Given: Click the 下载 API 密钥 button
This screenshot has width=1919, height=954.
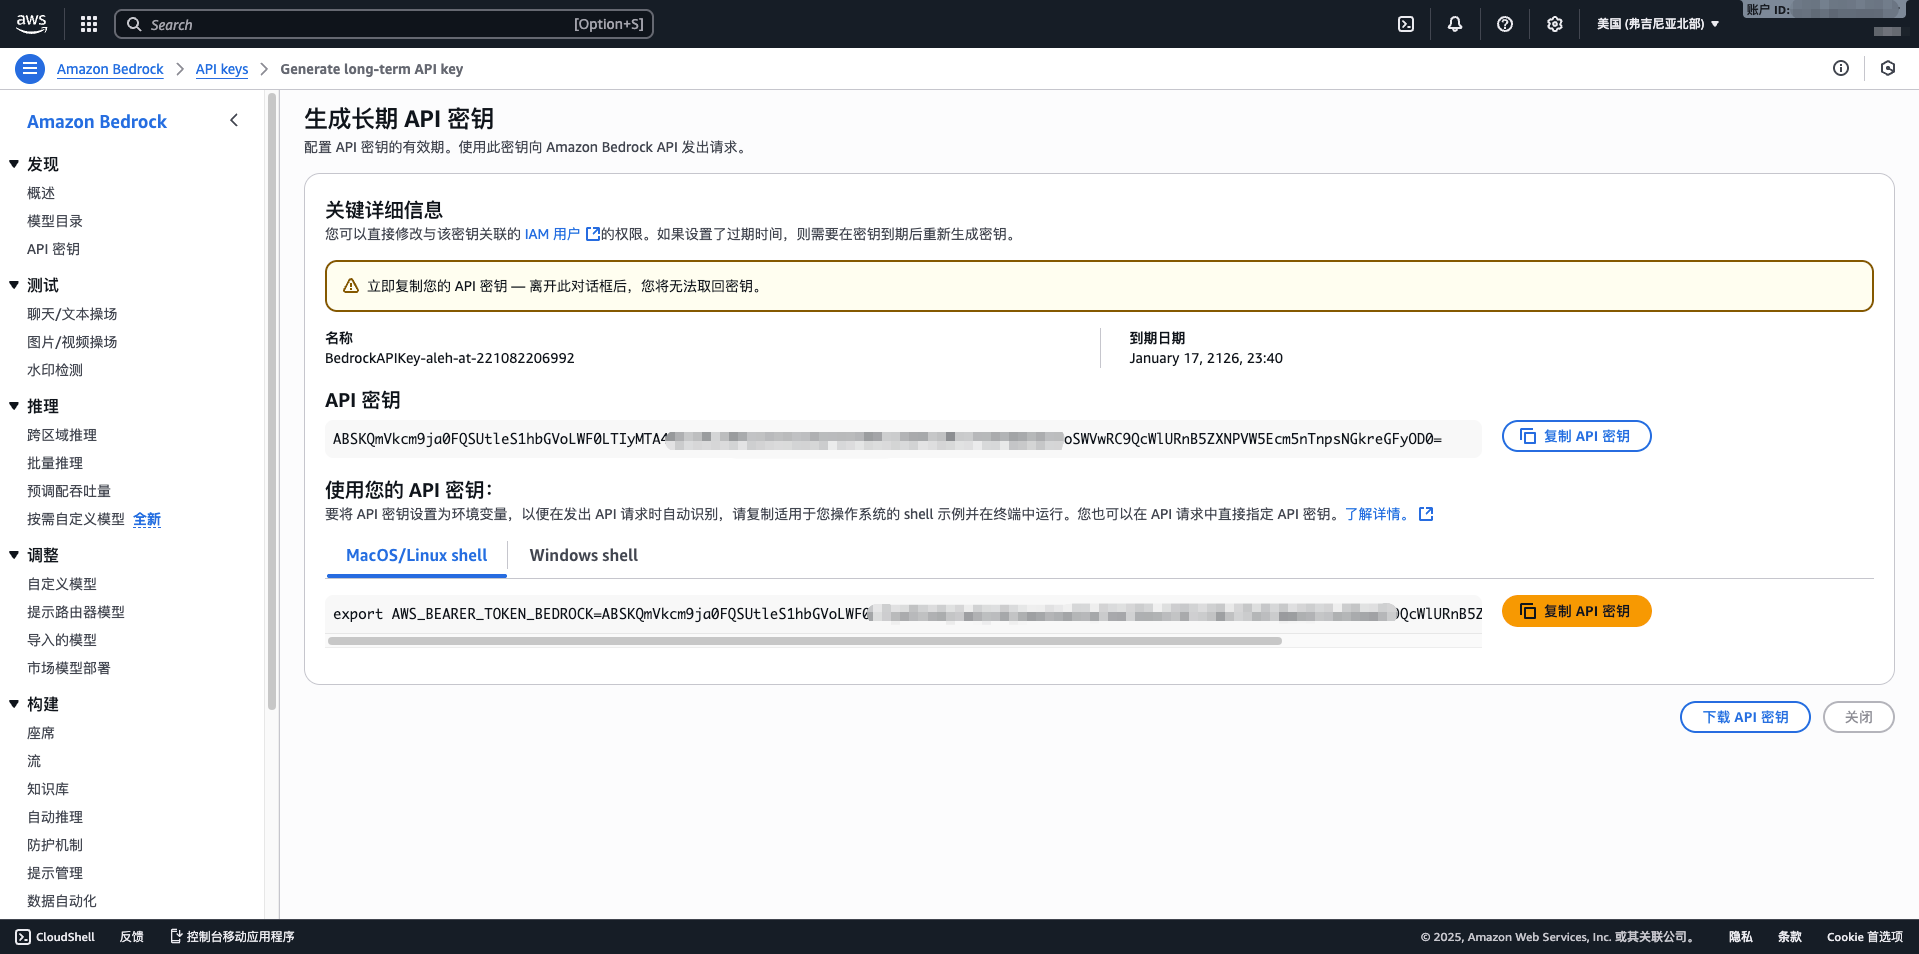Looking at the screenshot, I should (x=1744, y=717).
